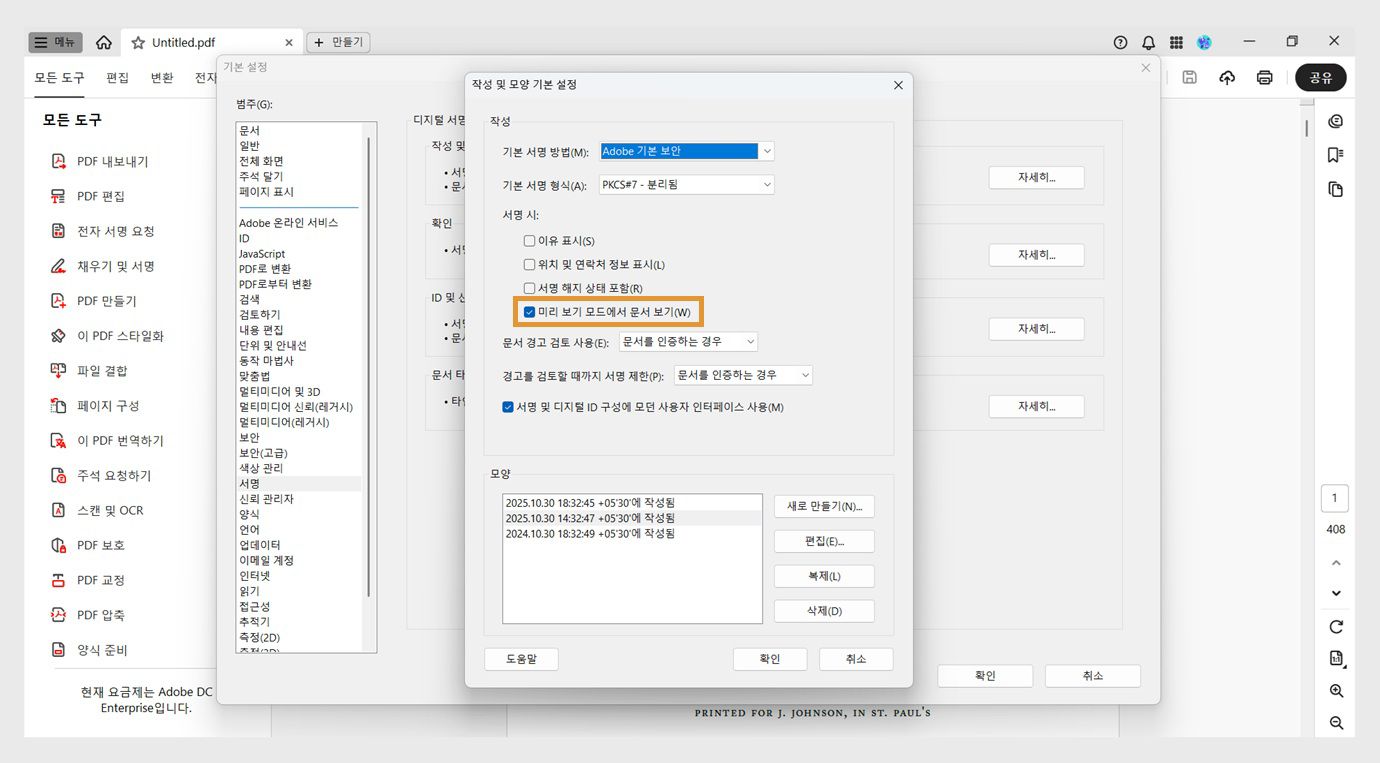1380x763 pixels.
Task: Switch to 변환 tab
Action: click(x=162, y=78)
